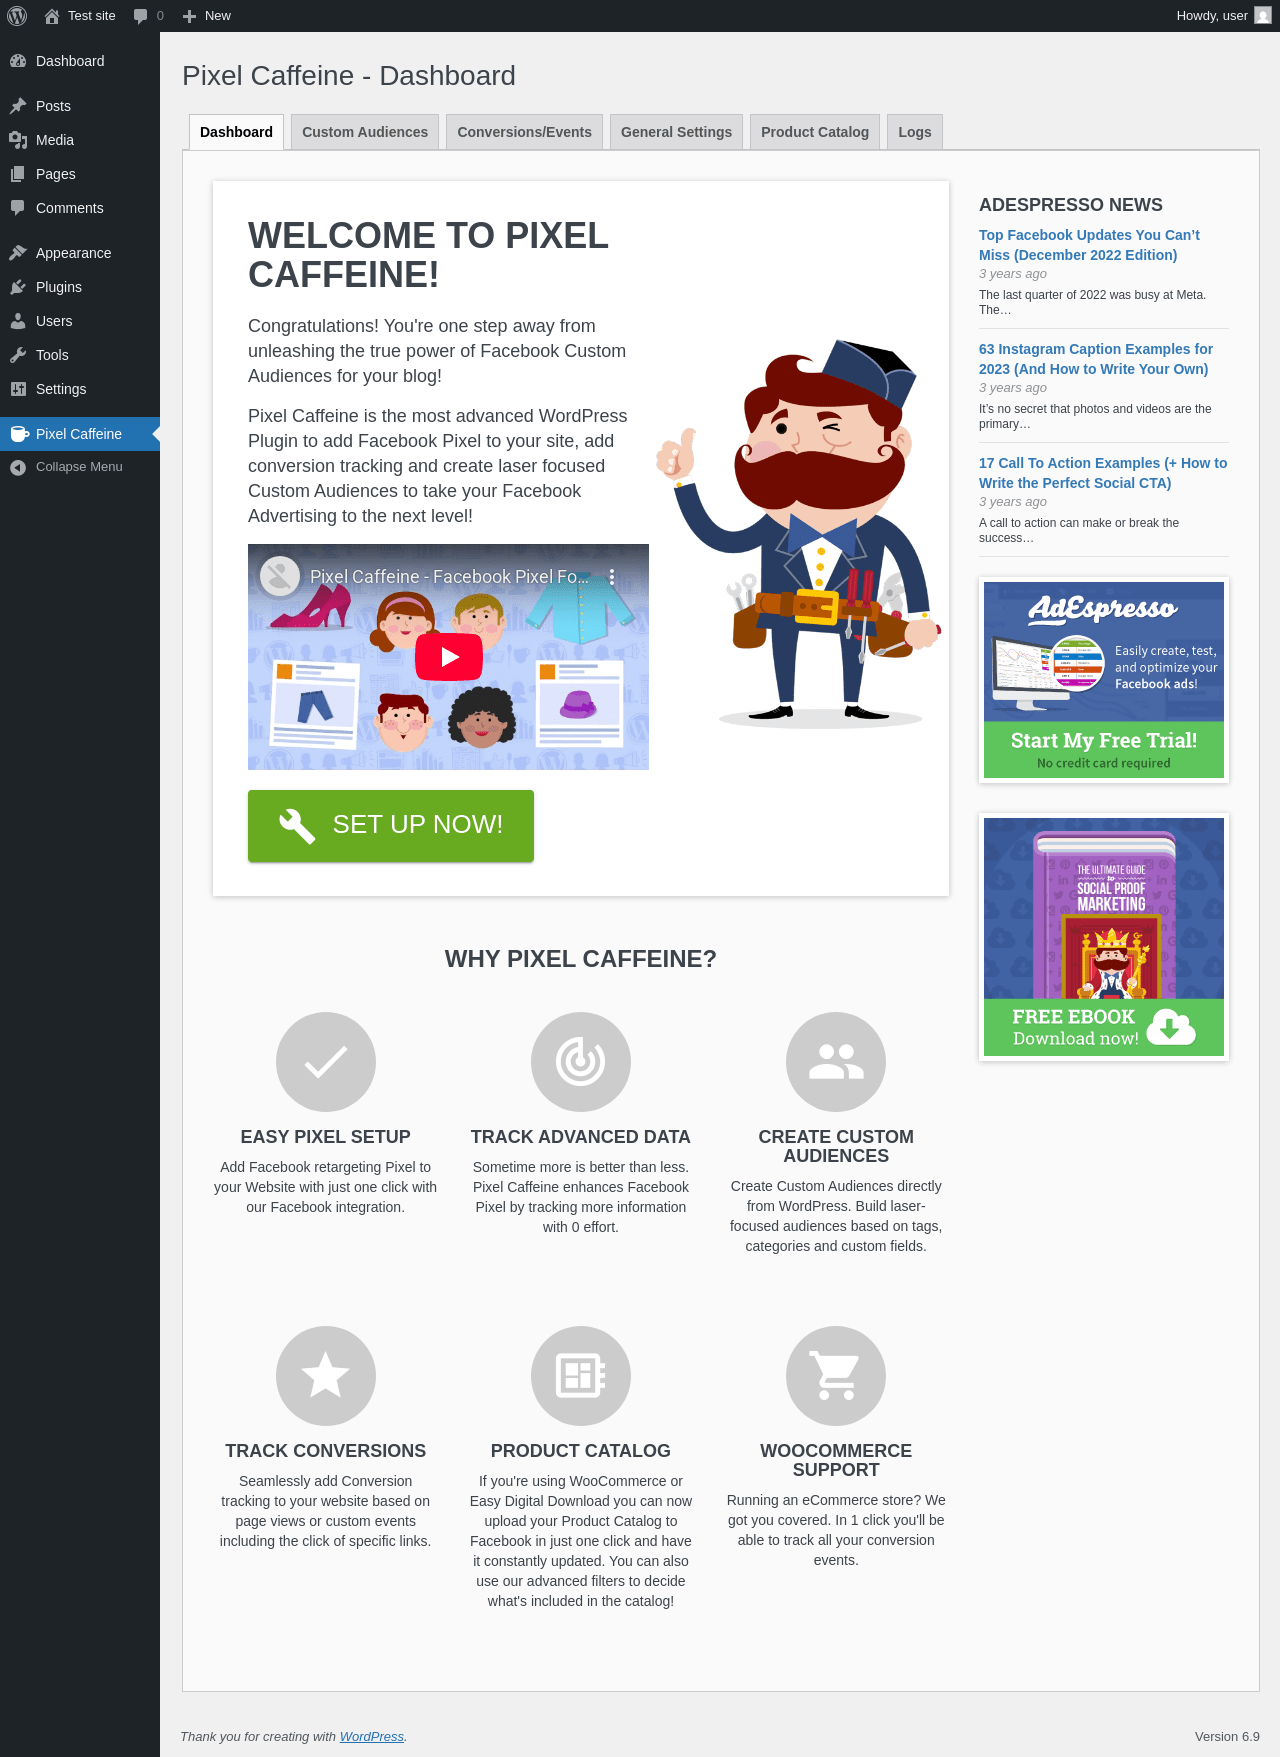
Task: Open the comments bubble in admin bar
Action: (140, 16)
